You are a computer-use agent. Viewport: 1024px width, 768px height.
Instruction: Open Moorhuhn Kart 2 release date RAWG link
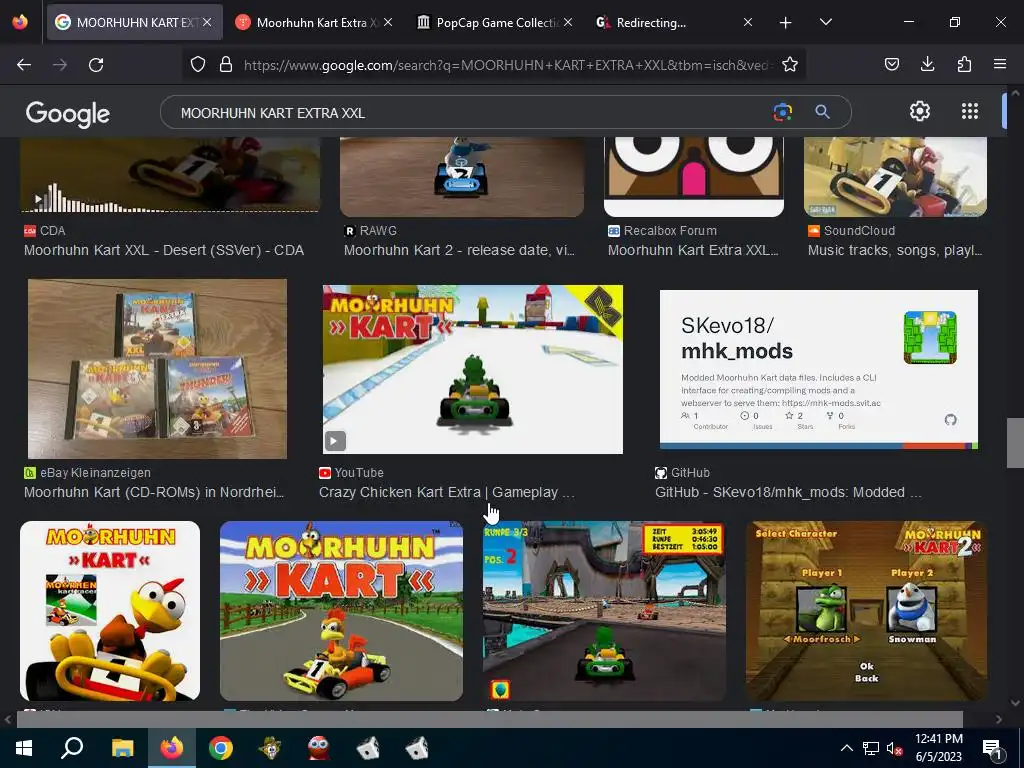click(459, 250)
